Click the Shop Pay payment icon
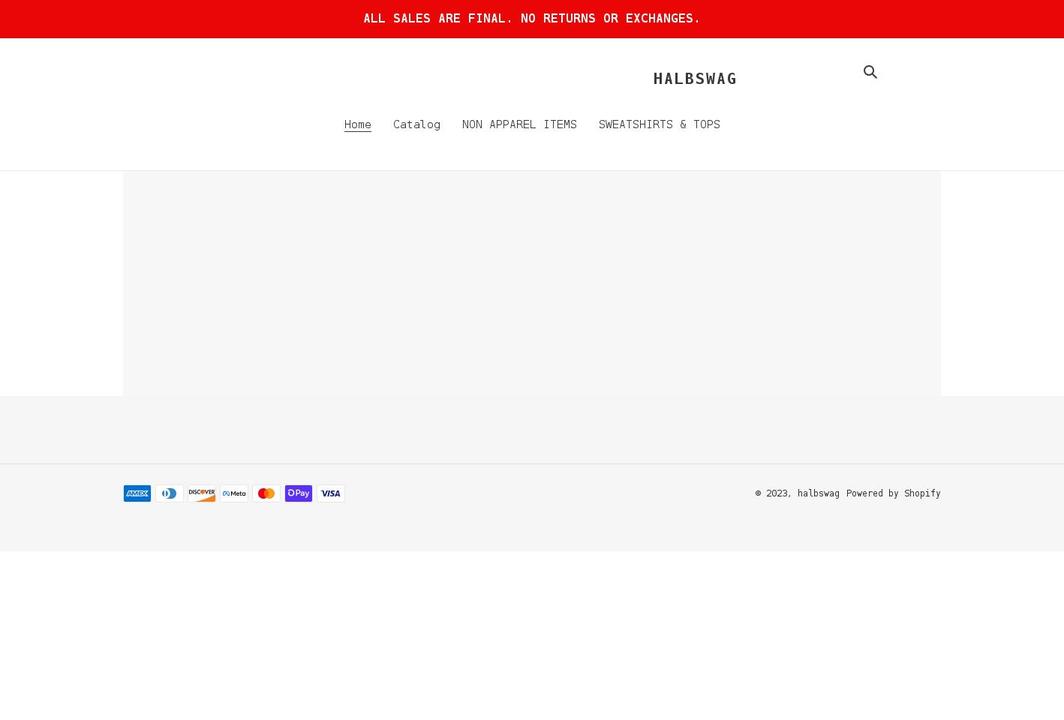Image resolution: width=1064 pixels, height=720 pixels. 298,493
